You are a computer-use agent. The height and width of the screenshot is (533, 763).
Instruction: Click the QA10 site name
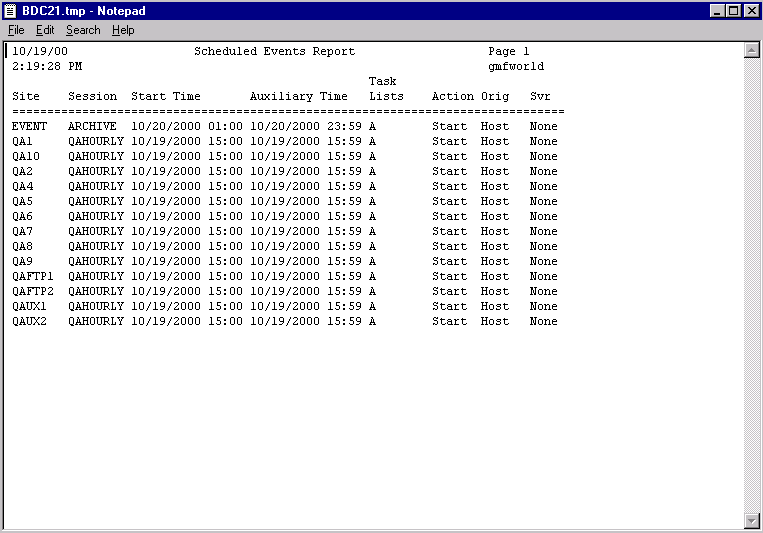pyautogui.click(x=26, y=156)
